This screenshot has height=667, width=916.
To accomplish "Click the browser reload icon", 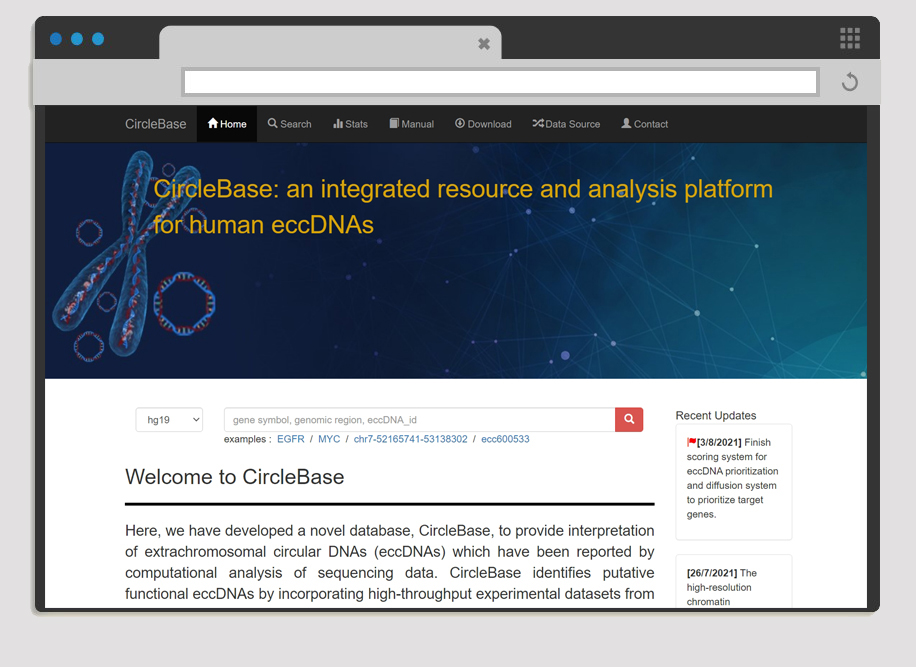I will [849, 82].
